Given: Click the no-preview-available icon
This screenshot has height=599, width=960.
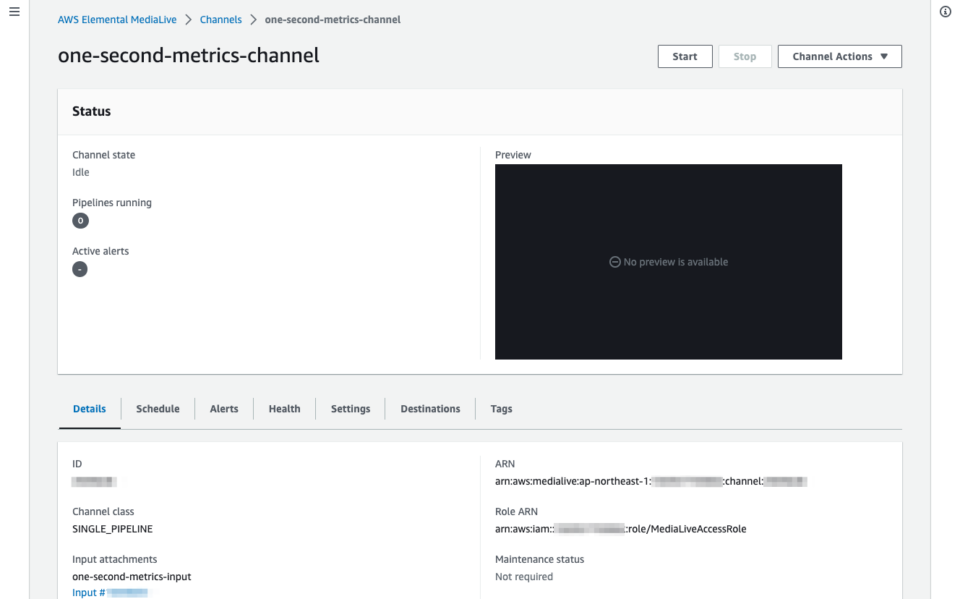Looking at the screenshot, I should [x=613, y=262].
